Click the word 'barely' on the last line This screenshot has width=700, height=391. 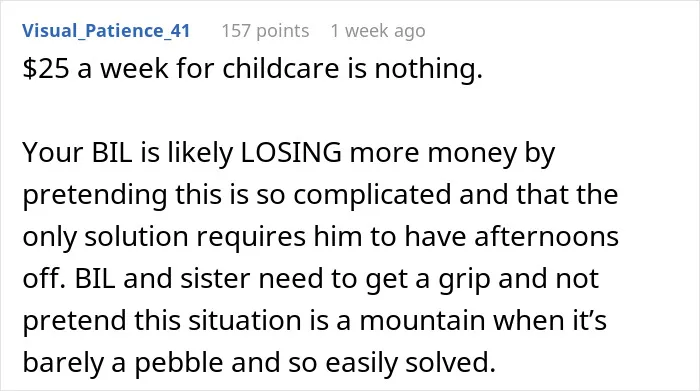tap(63, 363)
